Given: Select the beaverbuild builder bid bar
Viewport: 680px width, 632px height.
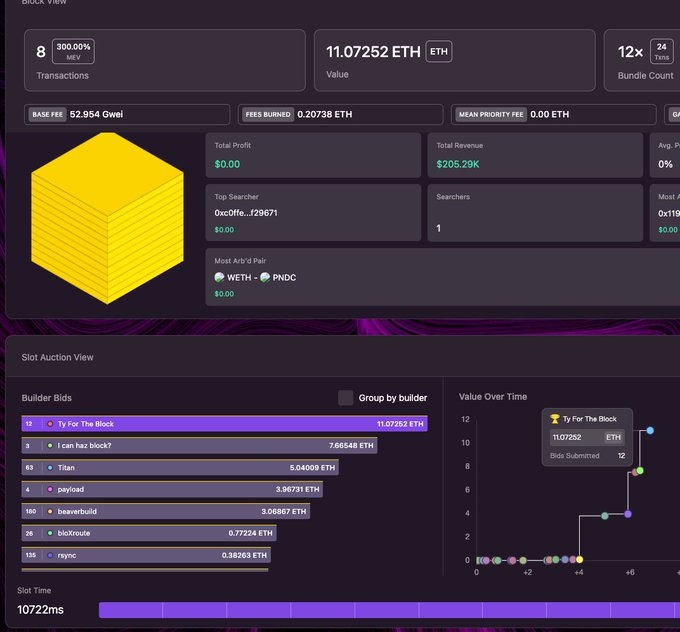Looking at the screenshot, I should pos(166,511).
